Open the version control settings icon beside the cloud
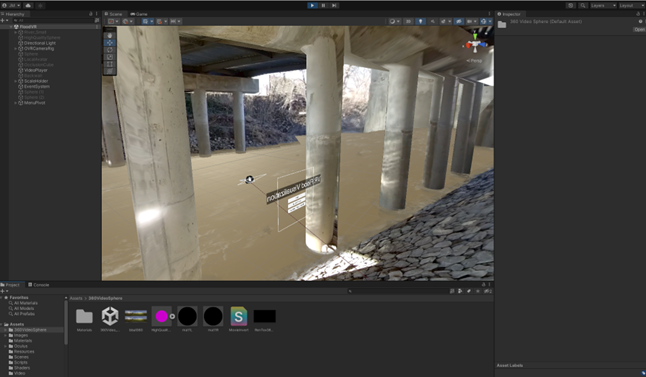 coord(40,5)
